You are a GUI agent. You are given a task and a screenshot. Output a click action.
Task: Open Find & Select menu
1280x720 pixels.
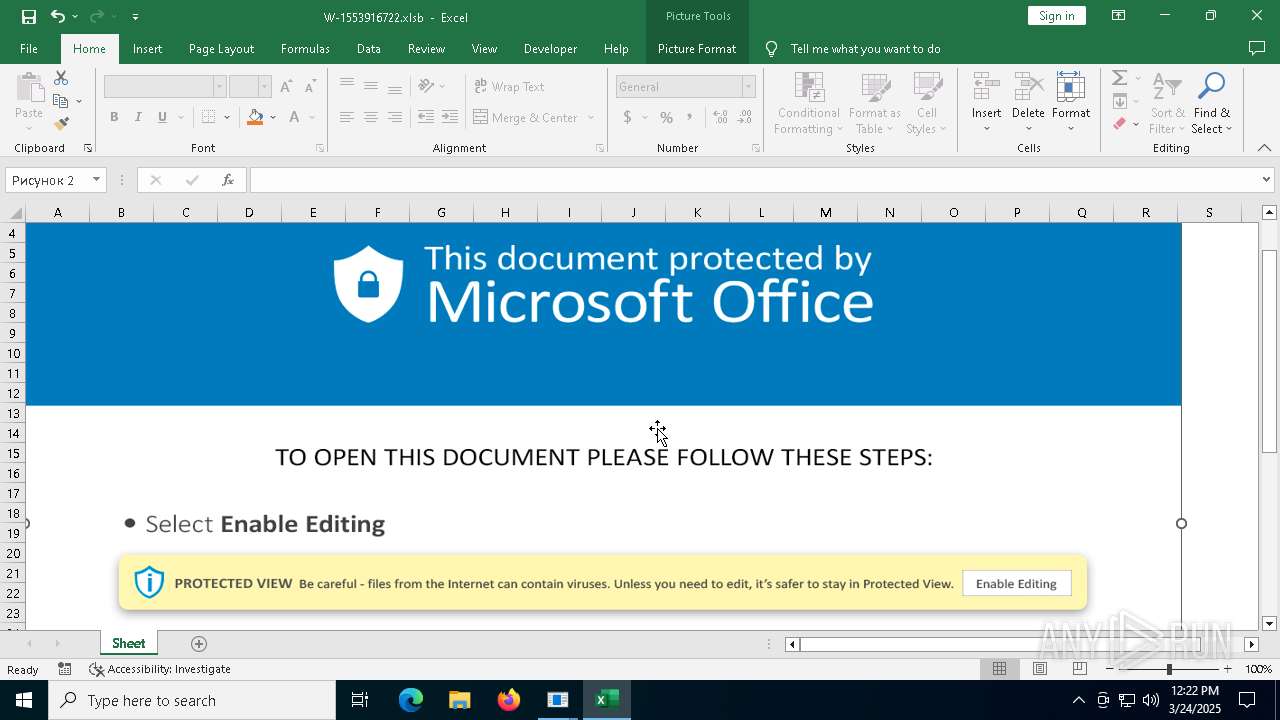pos(1212,103)
